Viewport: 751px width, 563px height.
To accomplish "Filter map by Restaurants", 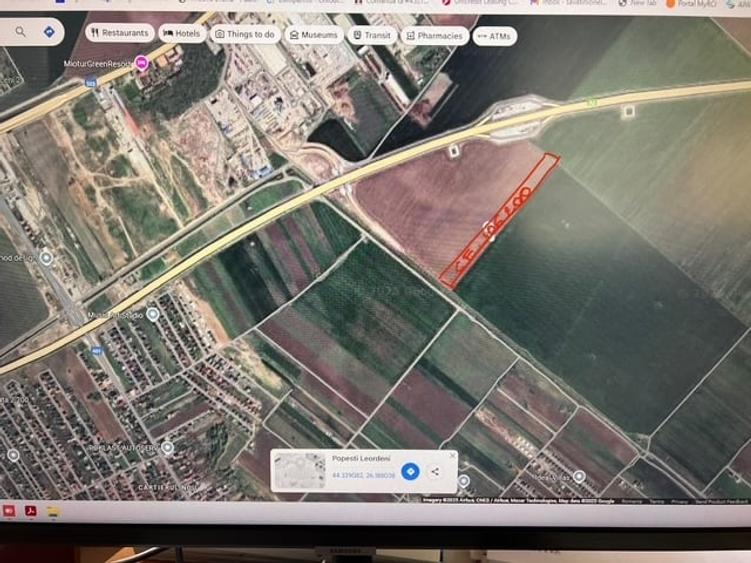I will coord(120,33).
